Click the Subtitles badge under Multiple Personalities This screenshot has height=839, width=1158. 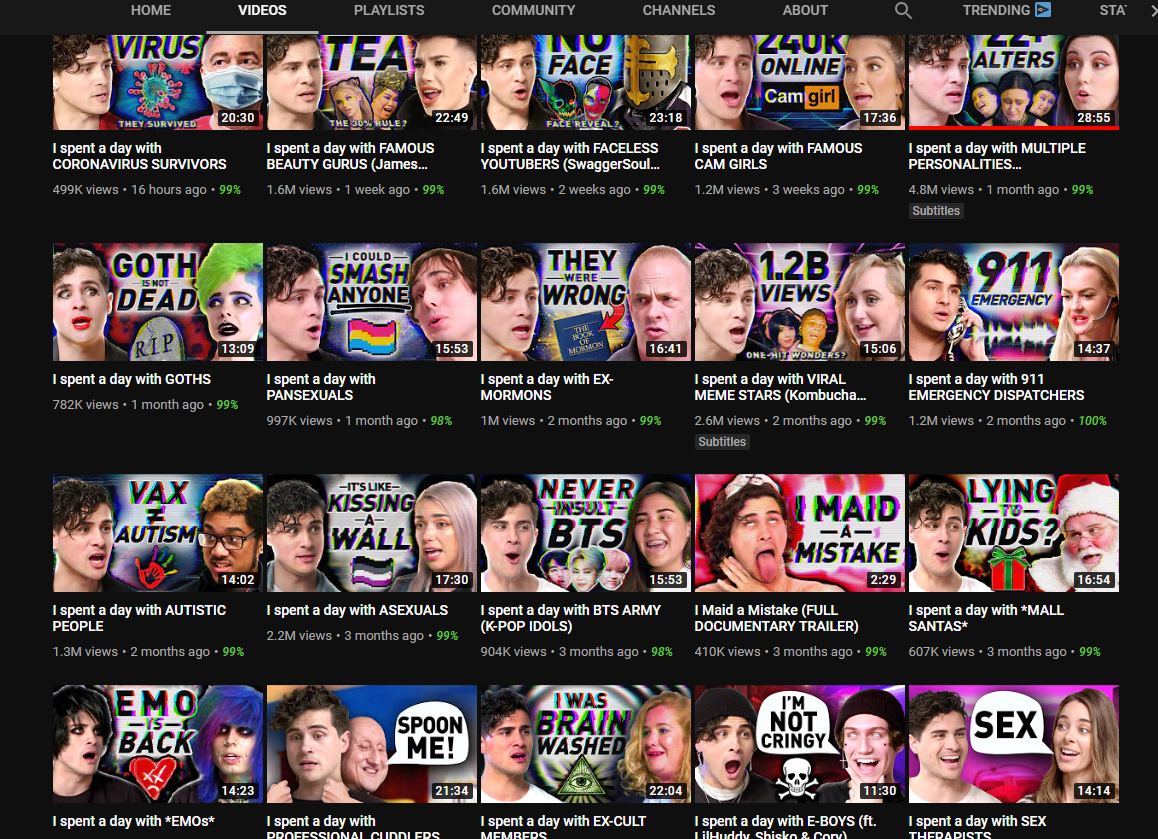(x=936, y=210)
